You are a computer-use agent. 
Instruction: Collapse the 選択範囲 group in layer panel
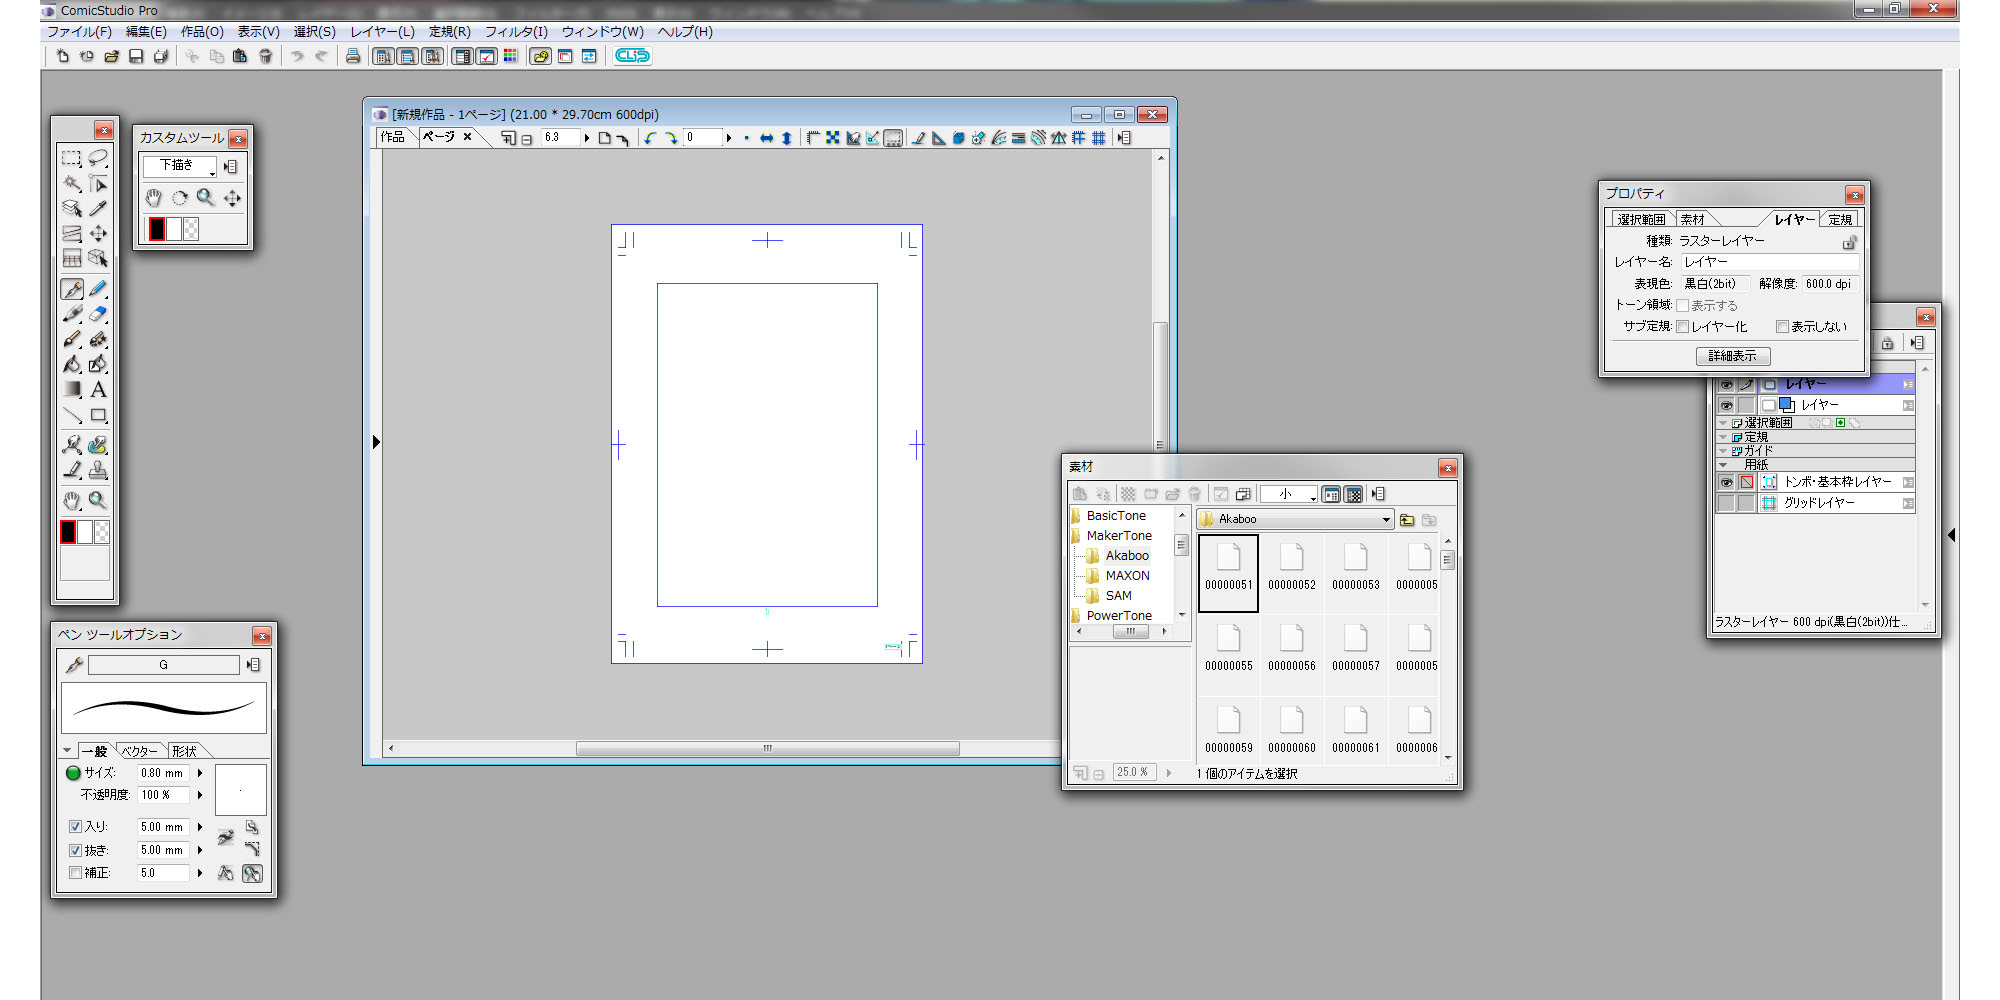pyautogui.click(x=1723, y=423)
